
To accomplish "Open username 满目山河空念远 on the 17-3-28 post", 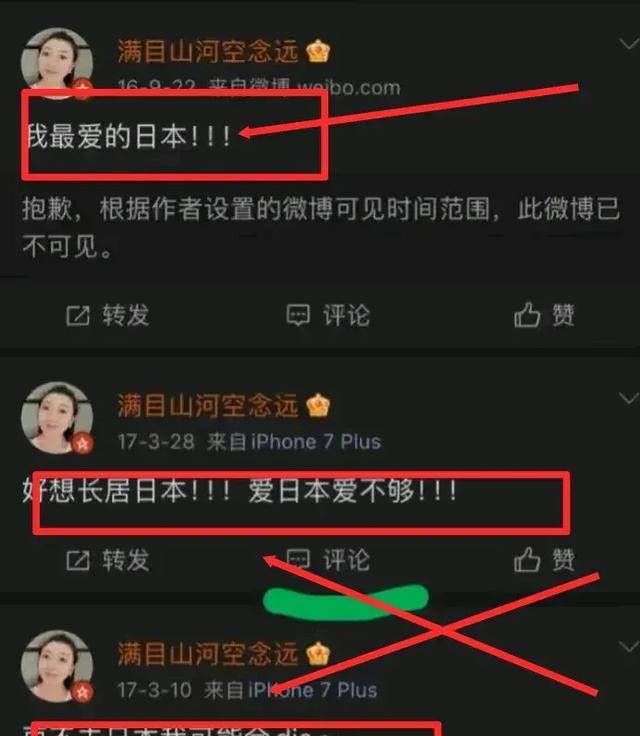I will (x=208, y=406).
